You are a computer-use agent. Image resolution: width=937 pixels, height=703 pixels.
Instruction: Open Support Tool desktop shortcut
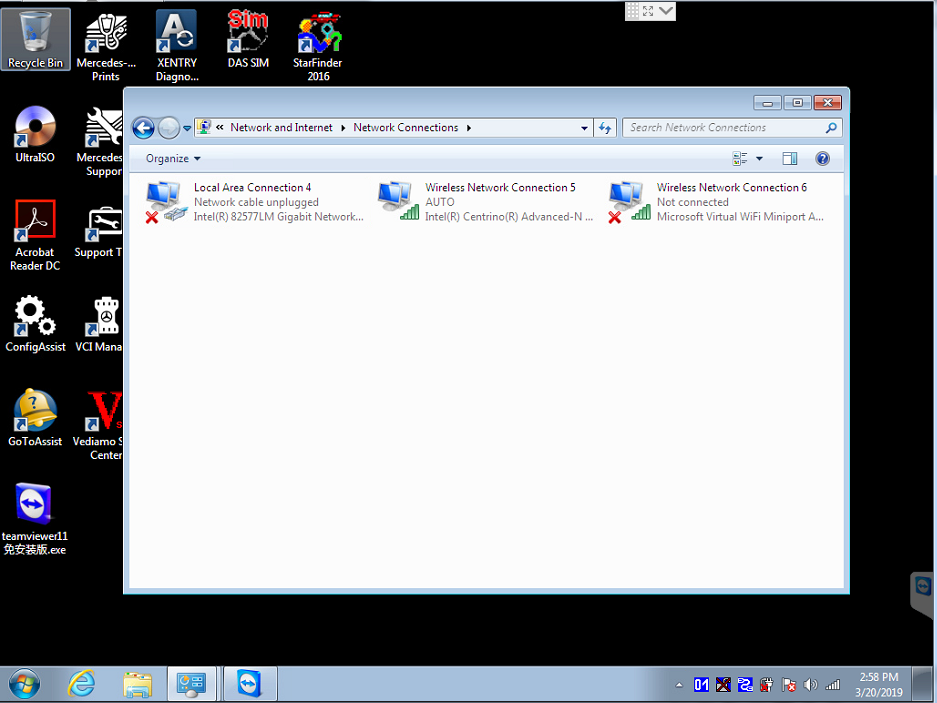point(99,232)
